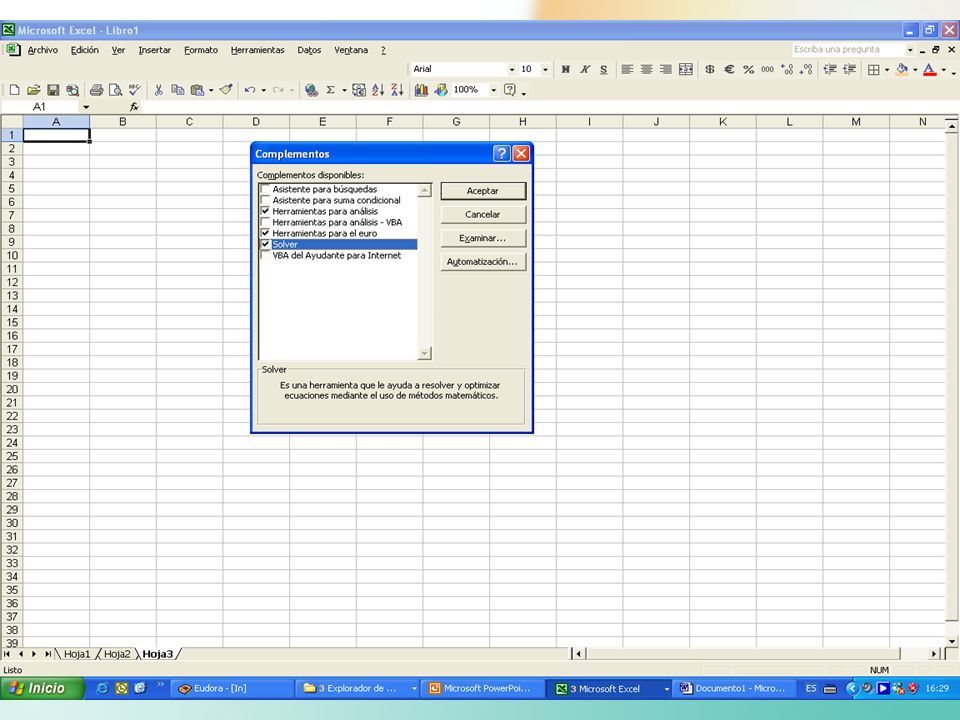Viewport: 960px width, 720px height.
Task: Check Asistente para búsquedas add-in
Action: pos(265,189)
